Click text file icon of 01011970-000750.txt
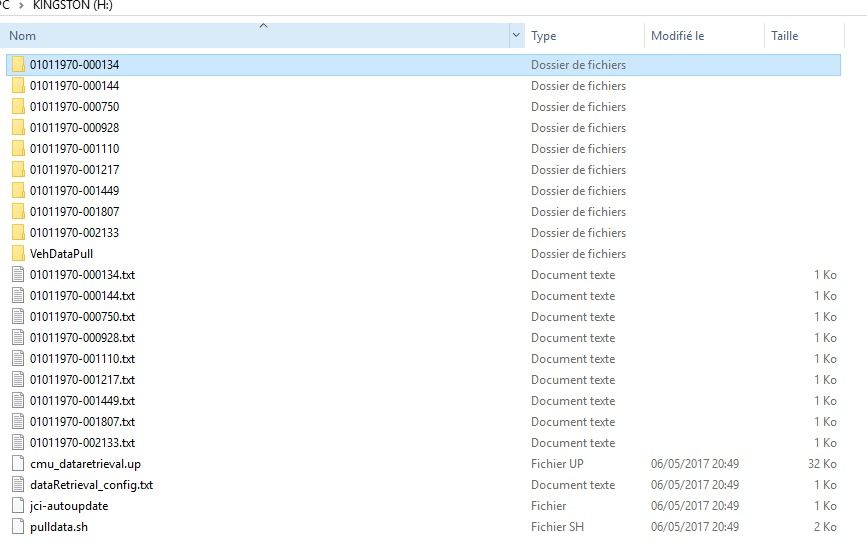The height and width of the screenshot is (551, 867). pyautogui.click(x=18, y=317)
